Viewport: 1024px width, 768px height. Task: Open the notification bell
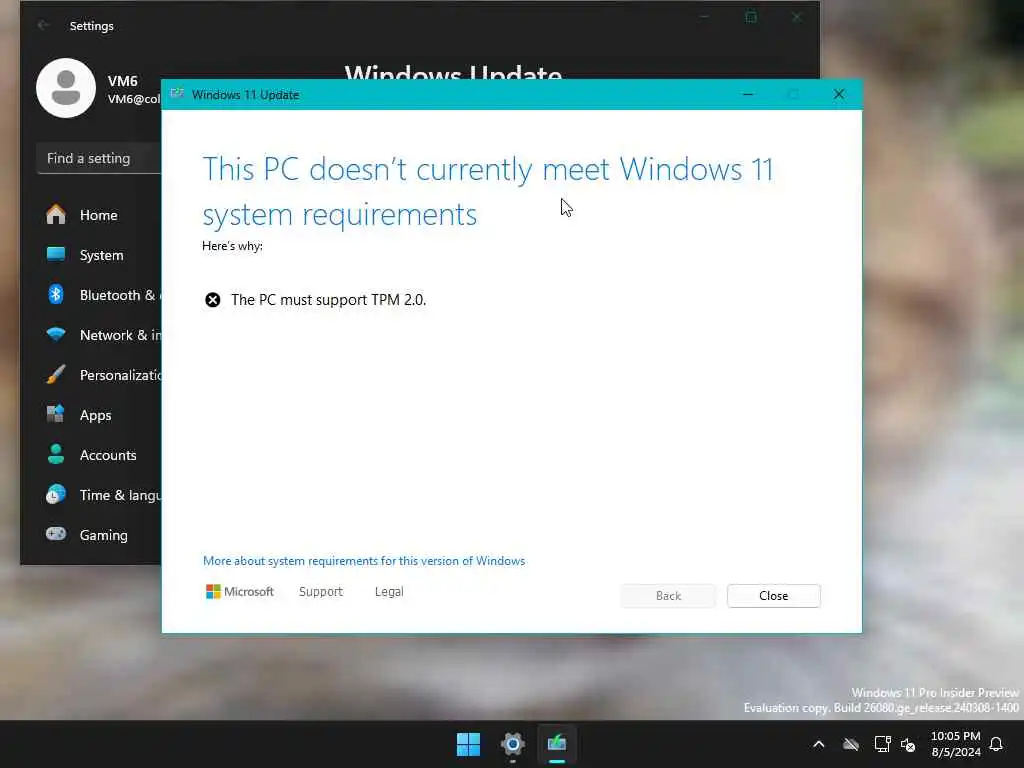click(x=996, y=744)
